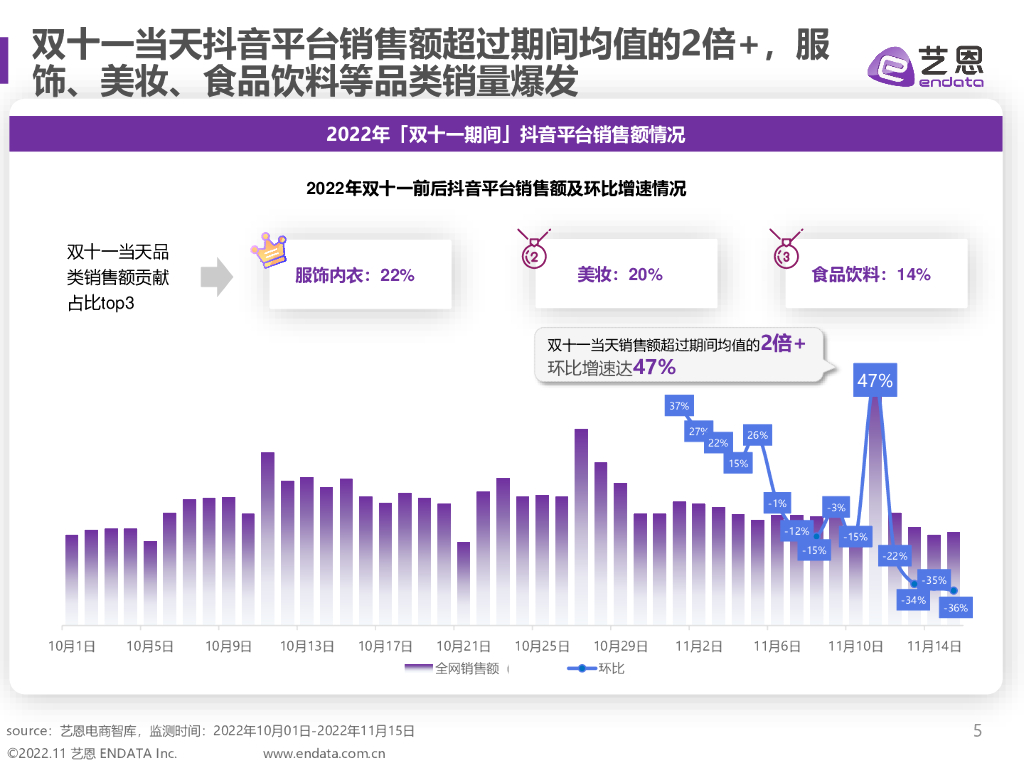Click the 10月17日 axis label
Viewport: 1024px width, 768px height.
coord(385,646)
